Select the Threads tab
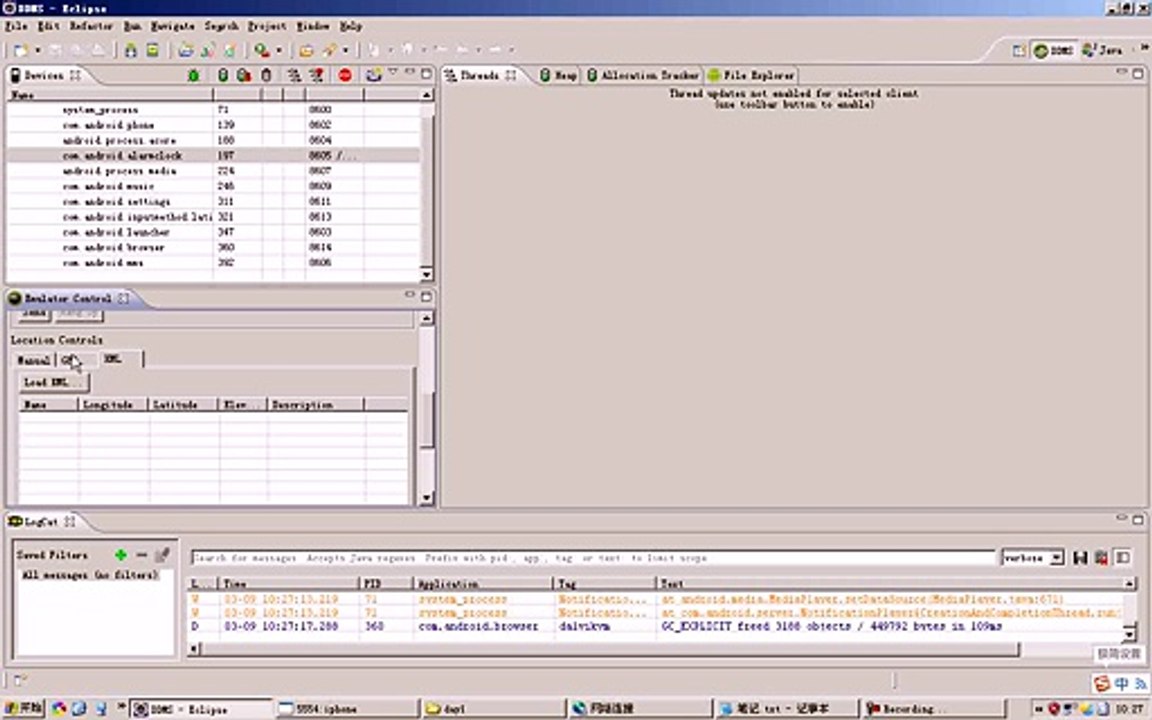 pyautogui.click(x=480, y=75)
